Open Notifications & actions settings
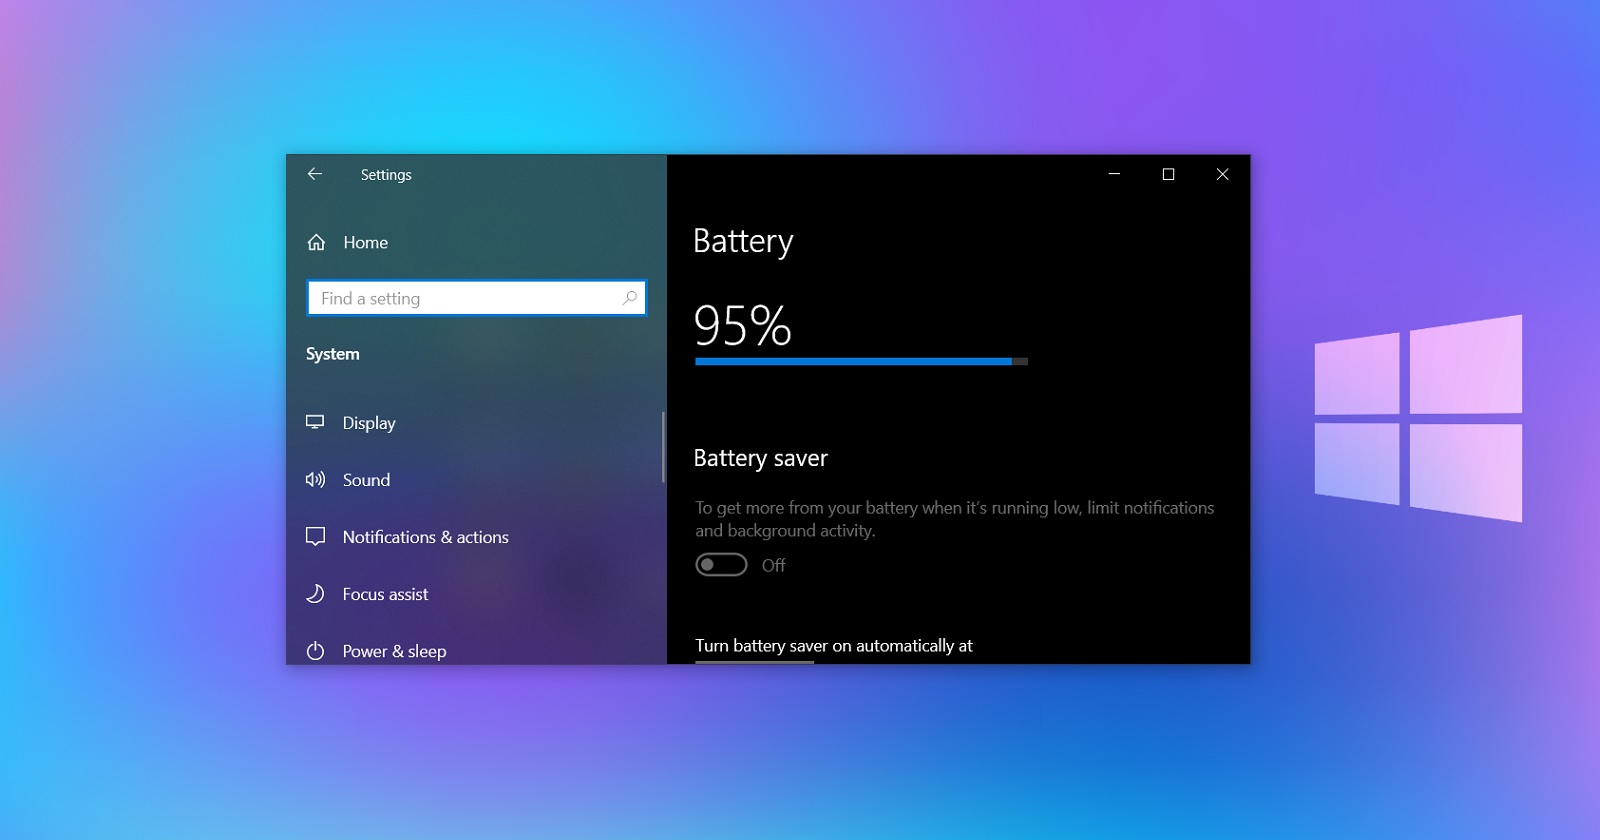 pyautogui.click(x=425, y=537)
